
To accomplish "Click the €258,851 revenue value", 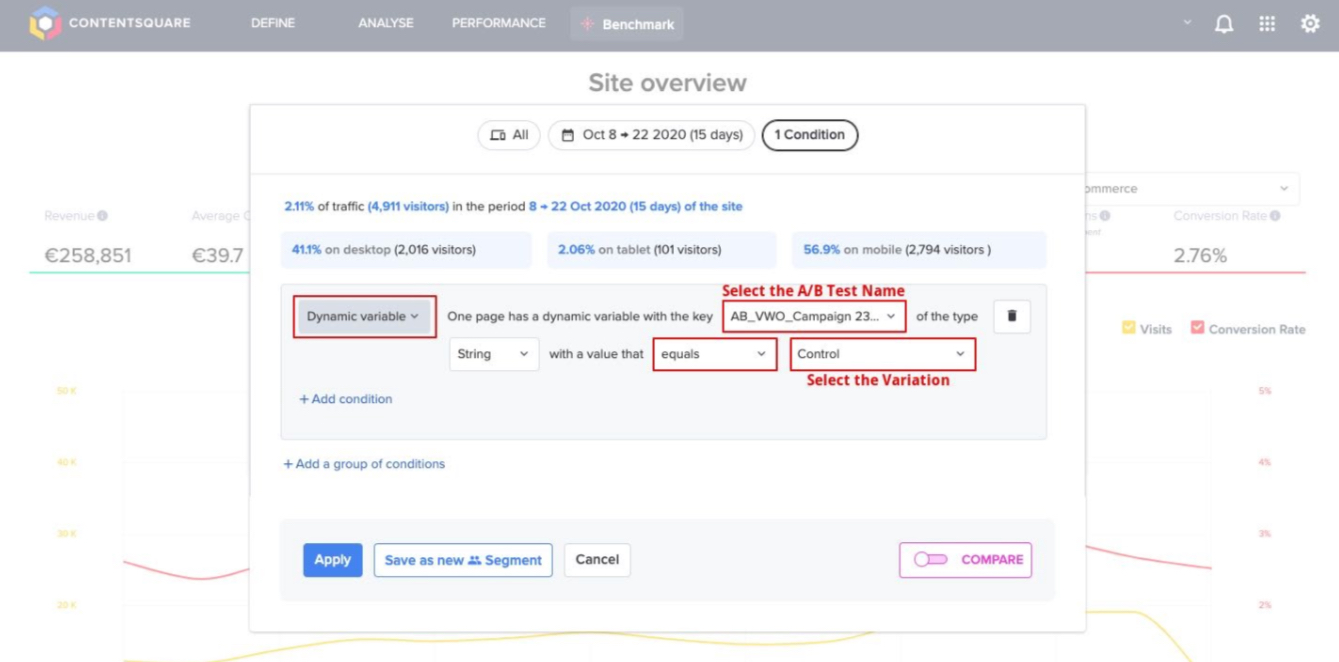I will 88,256.
